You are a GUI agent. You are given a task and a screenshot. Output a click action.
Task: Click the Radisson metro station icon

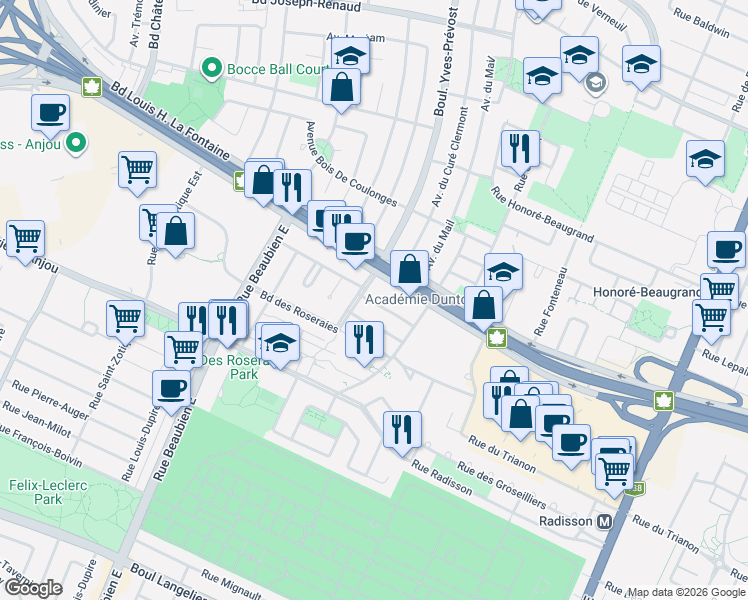(605, 522)
